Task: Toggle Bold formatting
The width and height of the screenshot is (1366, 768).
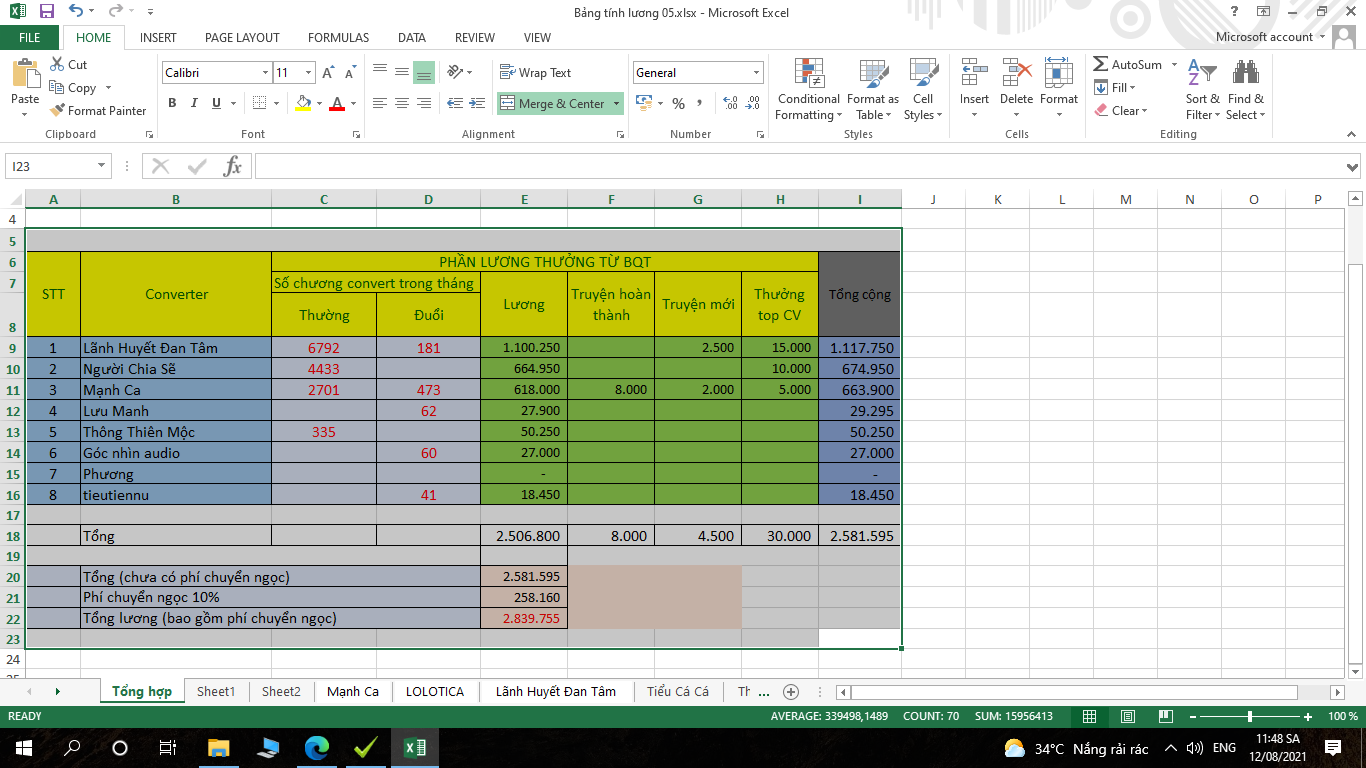Action: (x=172, y=103)
